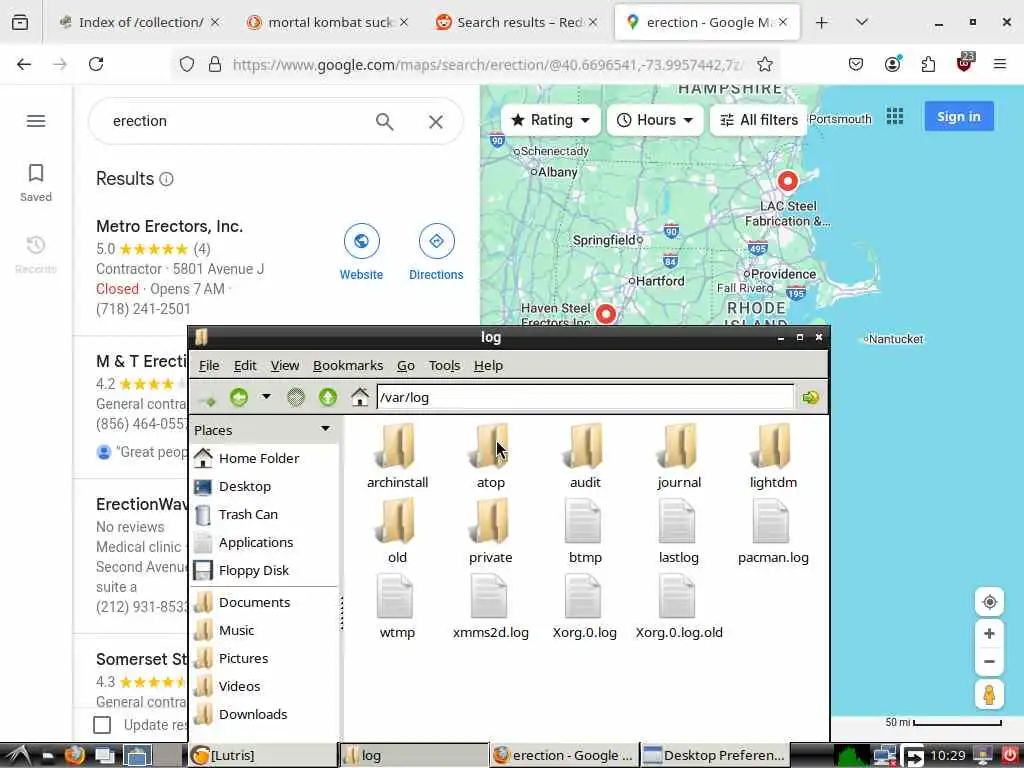Viewport: 1024px width, 768px height.
Task: Click the go button beside path bar
Action: tap(810, 397)
